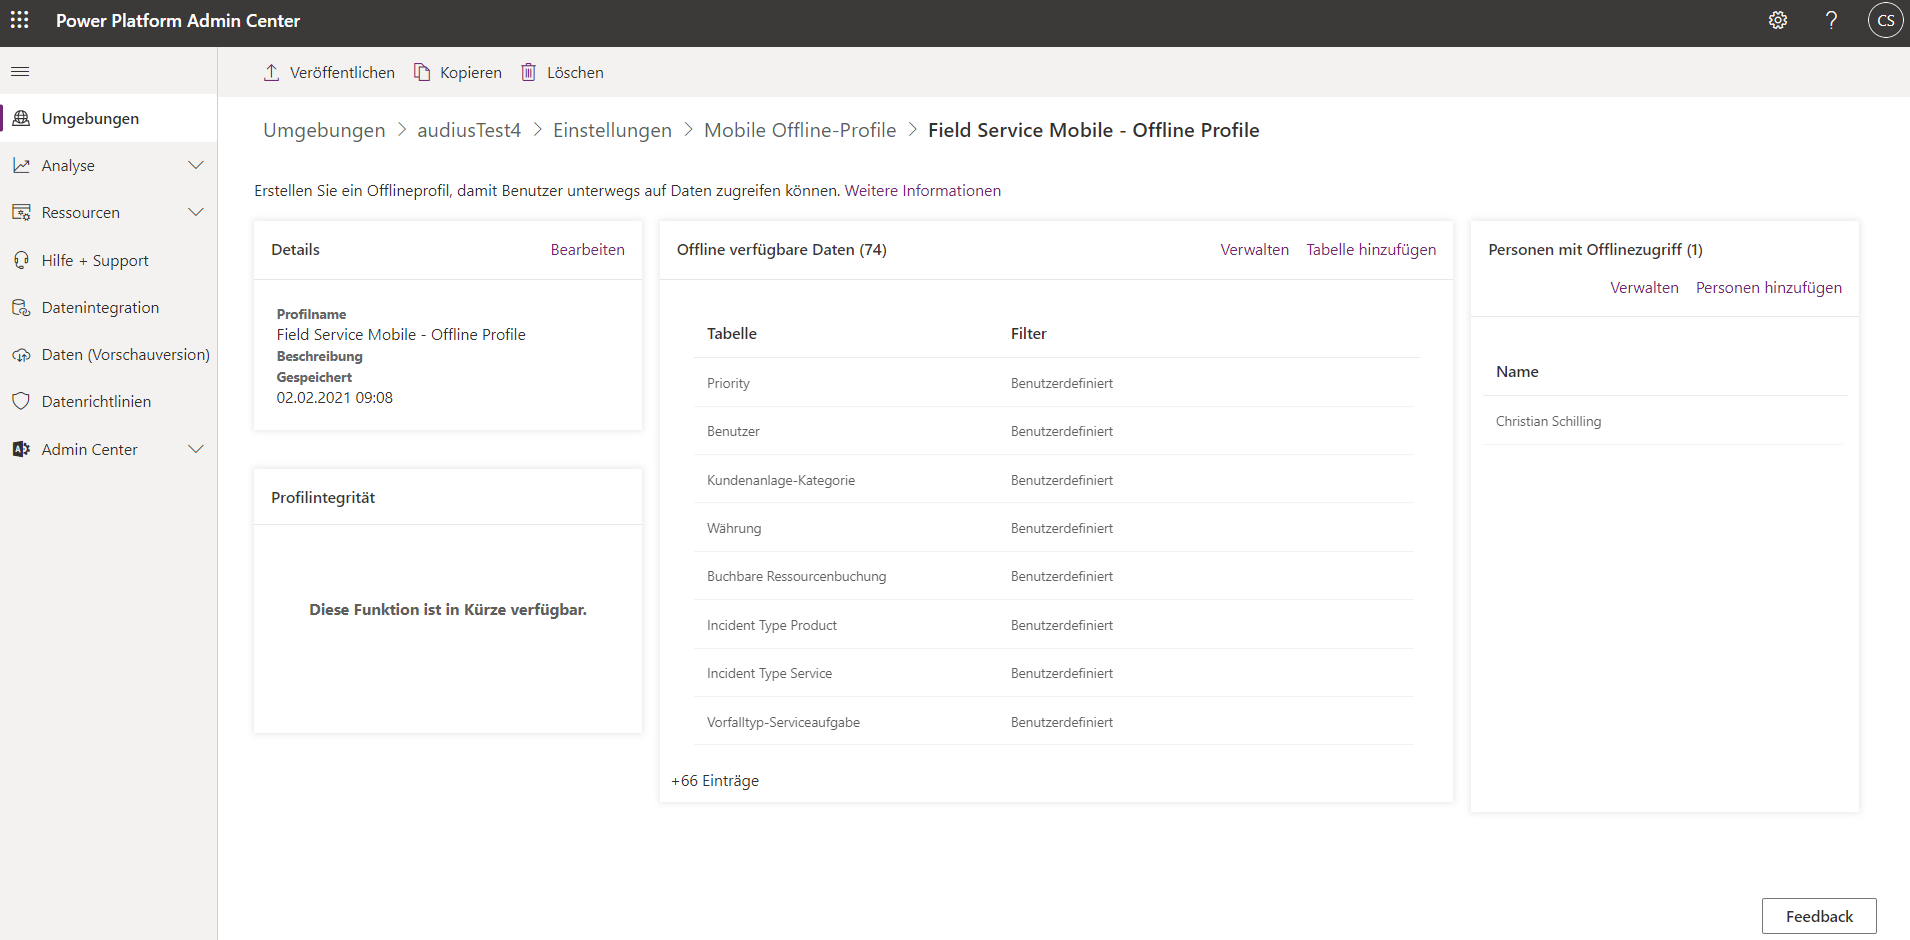
Task: Open the settings gear icon
Action: [1778, 20]
